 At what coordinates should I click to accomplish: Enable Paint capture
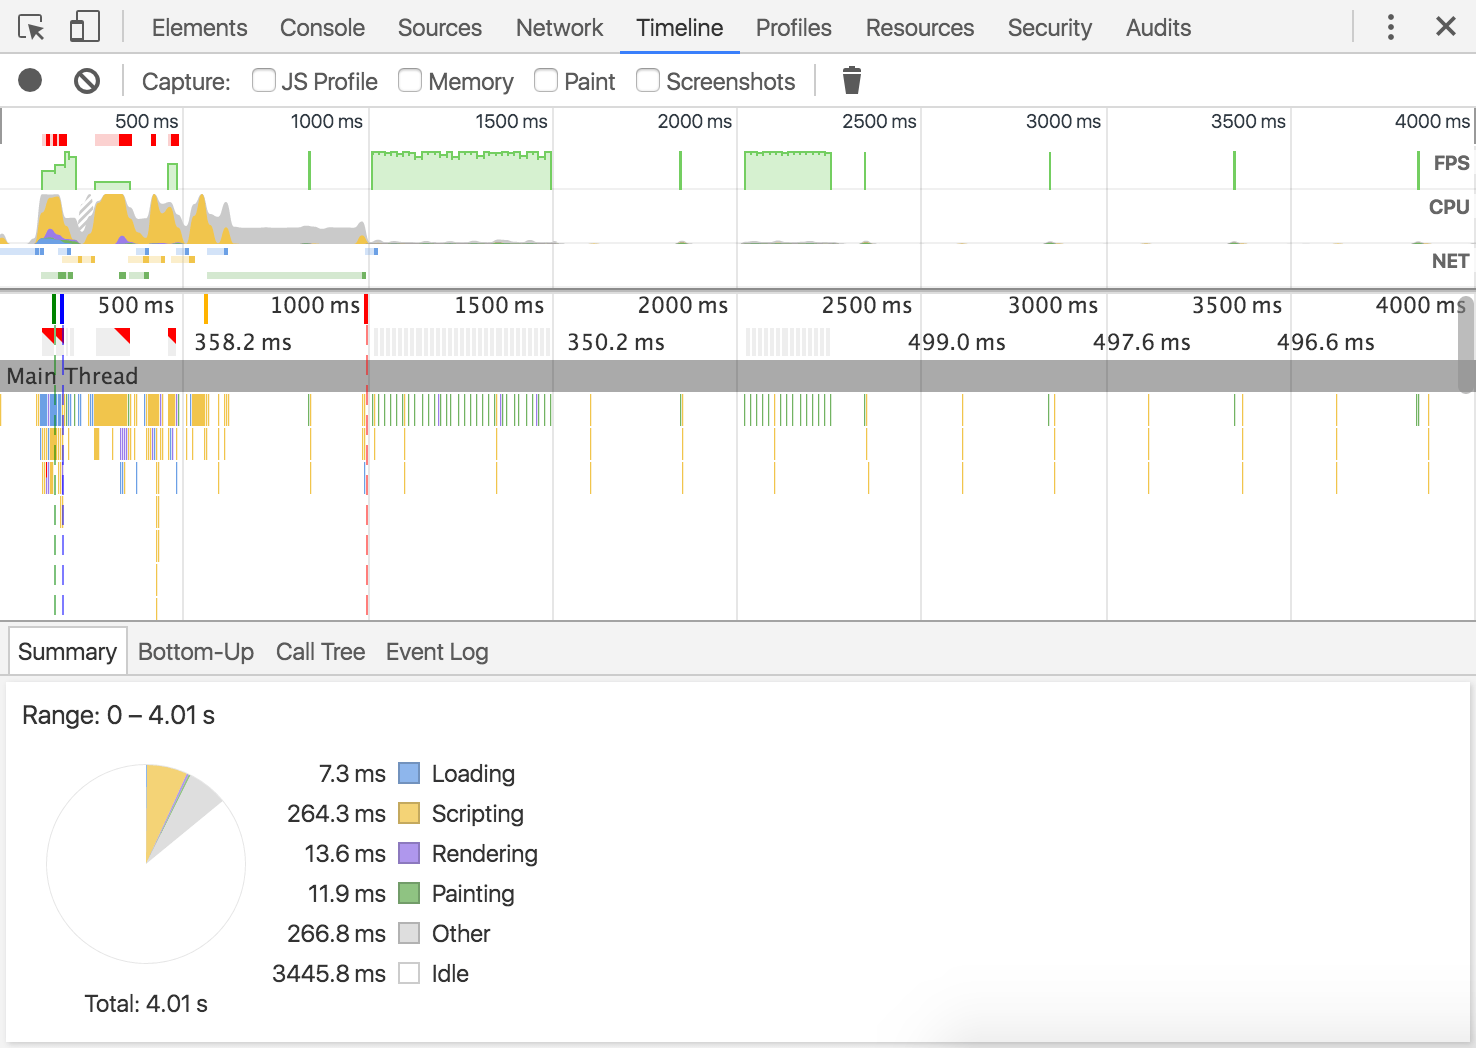545,81
